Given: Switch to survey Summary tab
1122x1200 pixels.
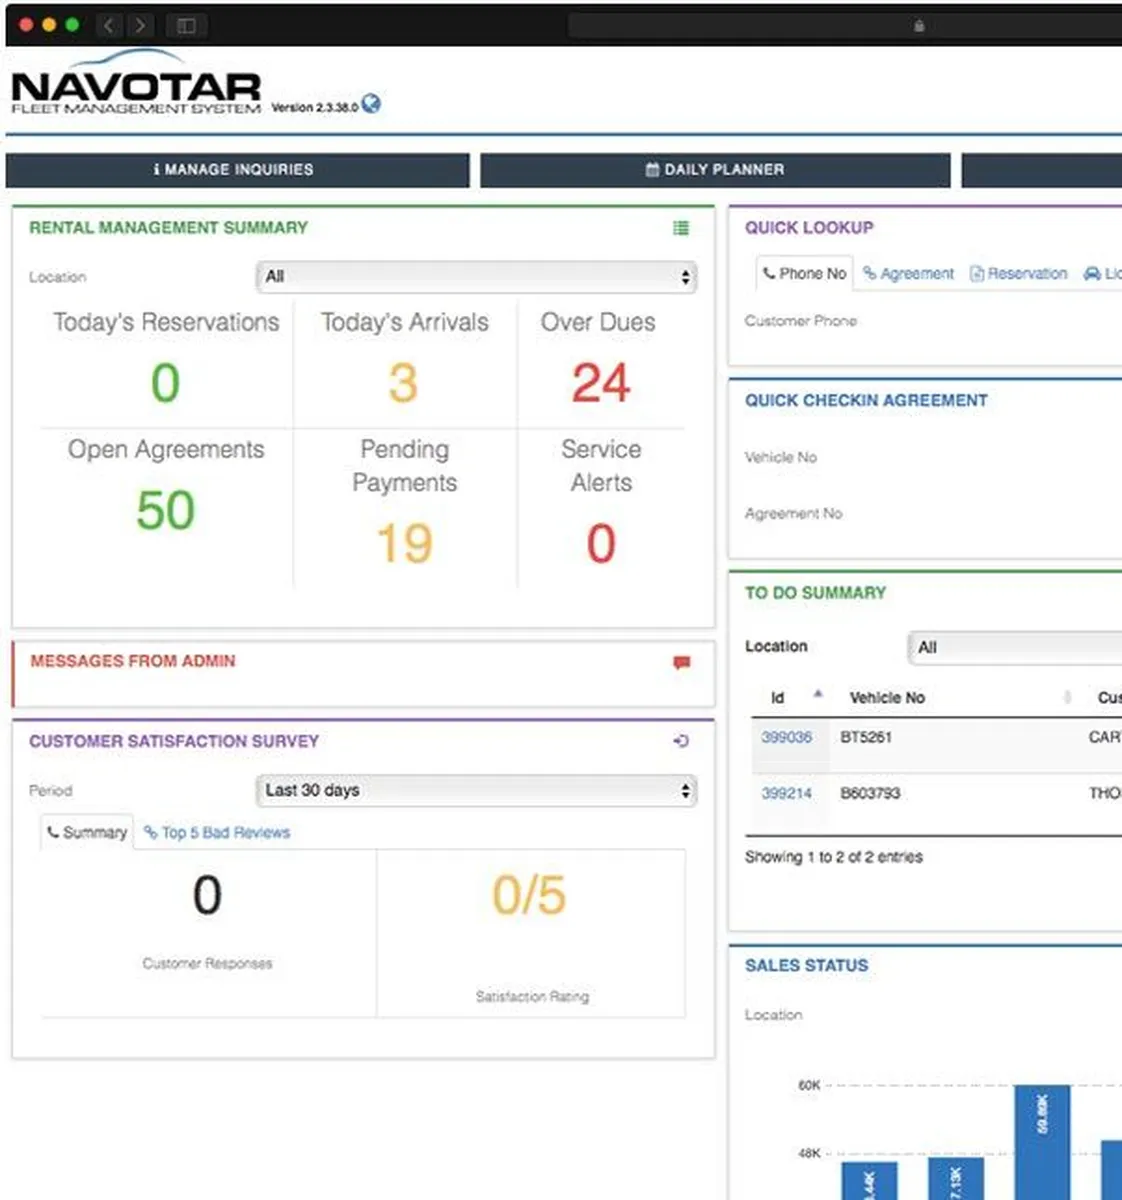Looking at the screenshot, I should (x=87, y=832).
